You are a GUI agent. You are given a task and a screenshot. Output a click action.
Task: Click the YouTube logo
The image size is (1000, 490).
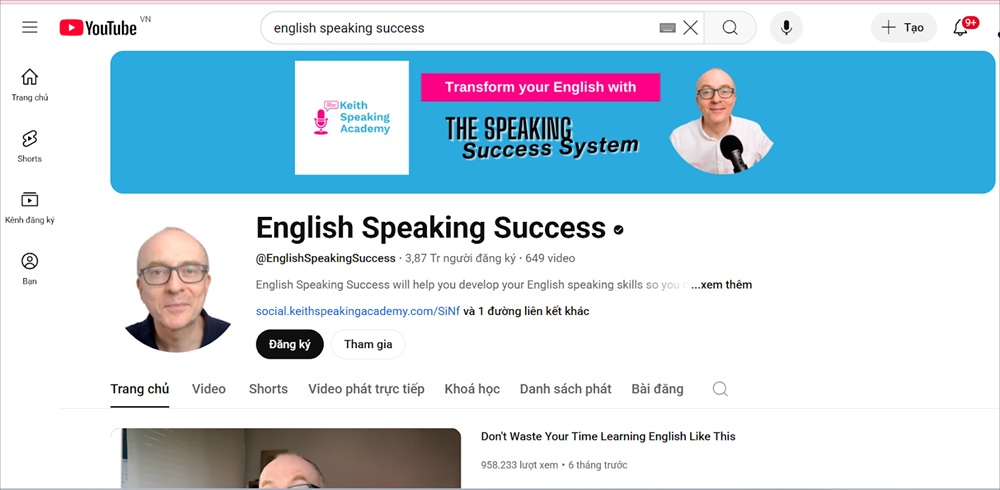pos(98,27)
